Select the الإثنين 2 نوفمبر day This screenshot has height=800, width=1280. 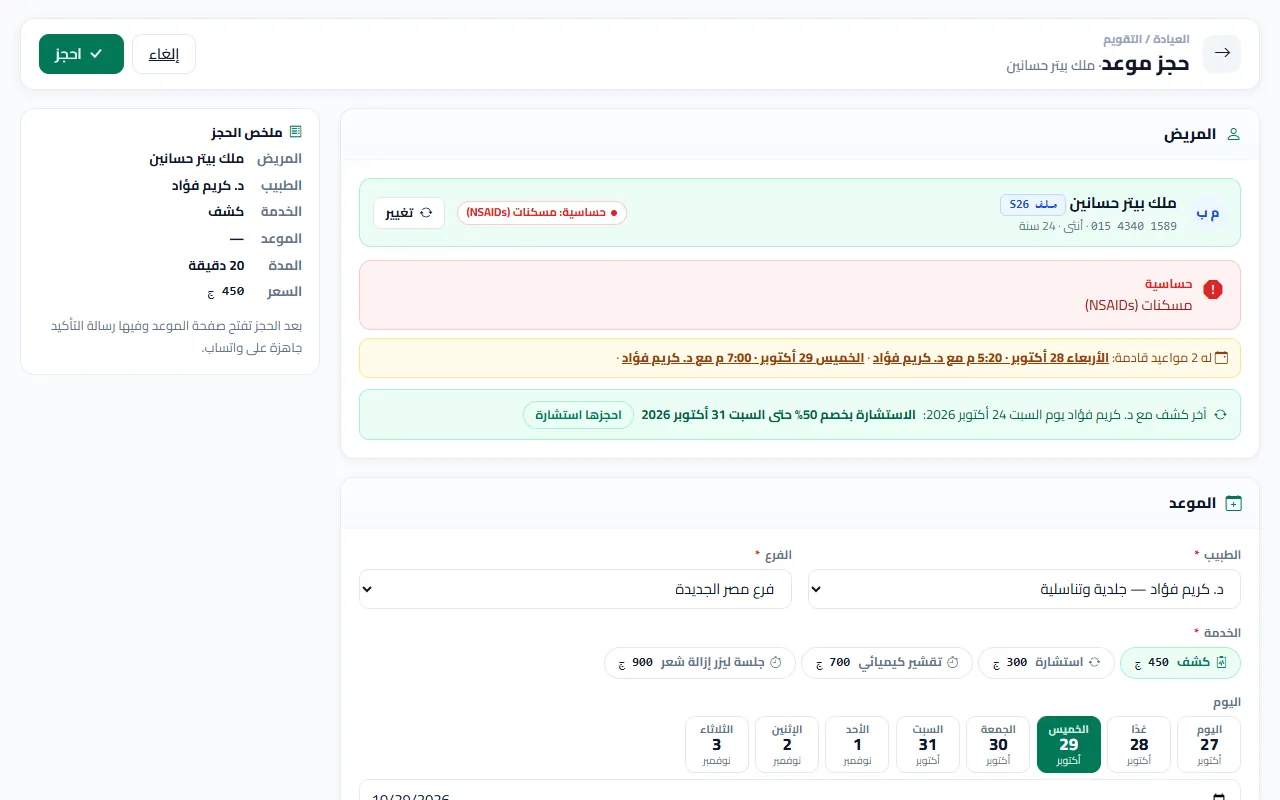(x=787, y=745)
